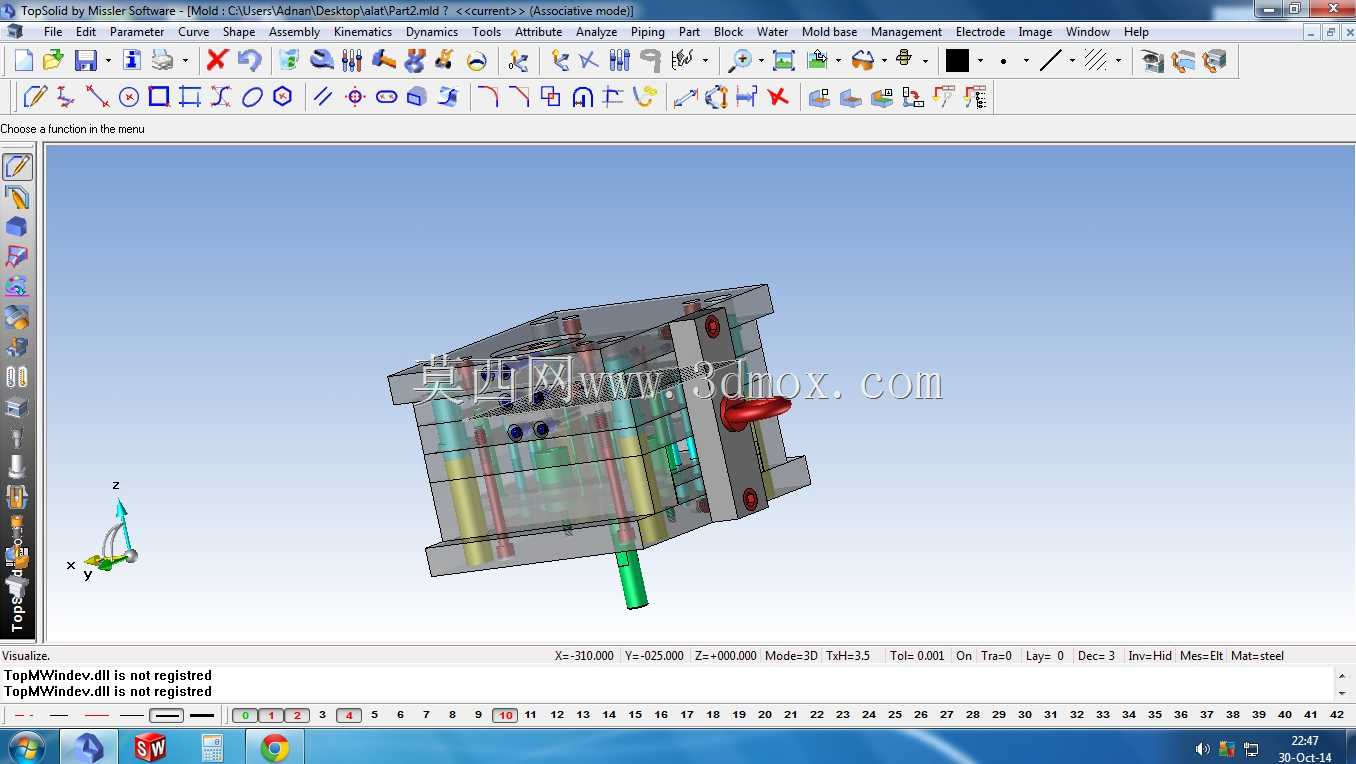Toggle level 4 button

349,715
